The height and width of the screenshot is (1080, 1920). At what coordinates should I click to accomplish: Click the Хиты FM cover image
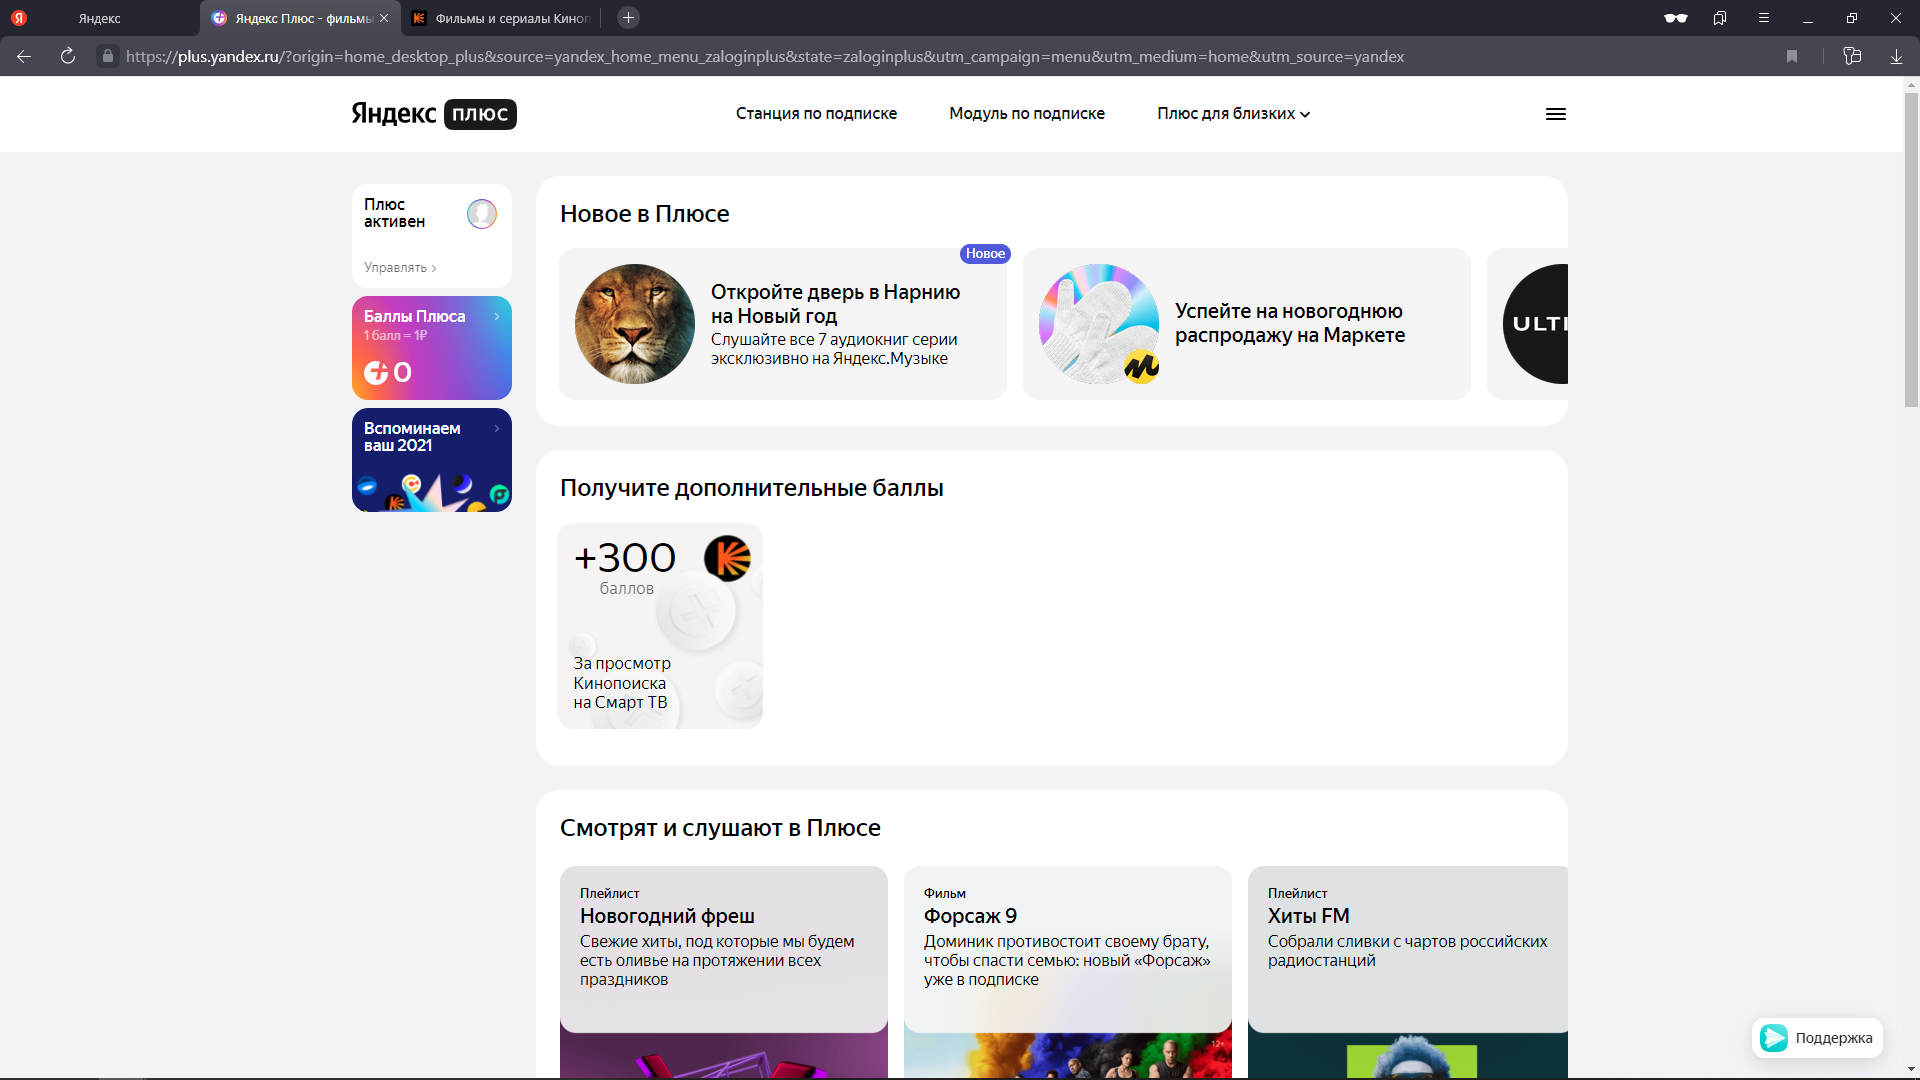[1408, 1056]
